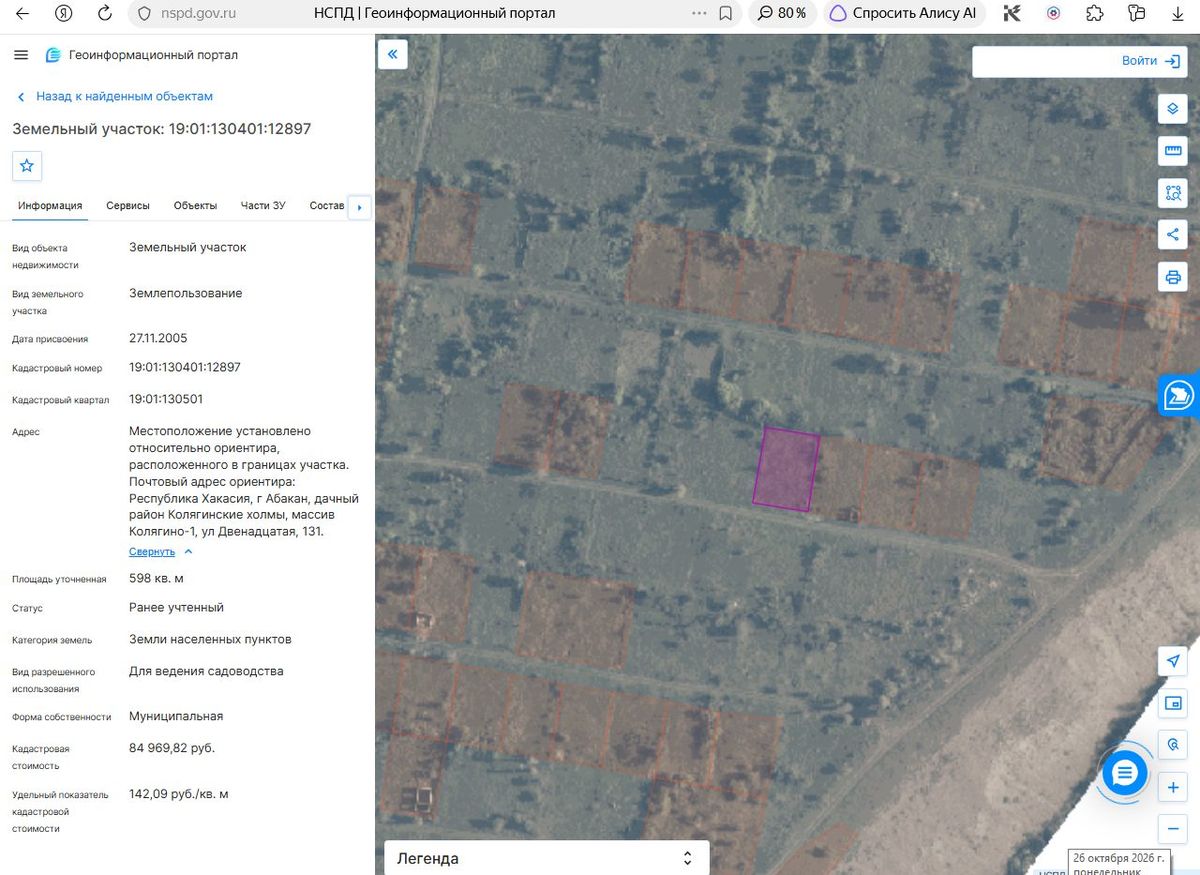Click the highlighted purple land plot on the map
The height and width of the screenshot is (875, 1200).
[x=786, y=469]
